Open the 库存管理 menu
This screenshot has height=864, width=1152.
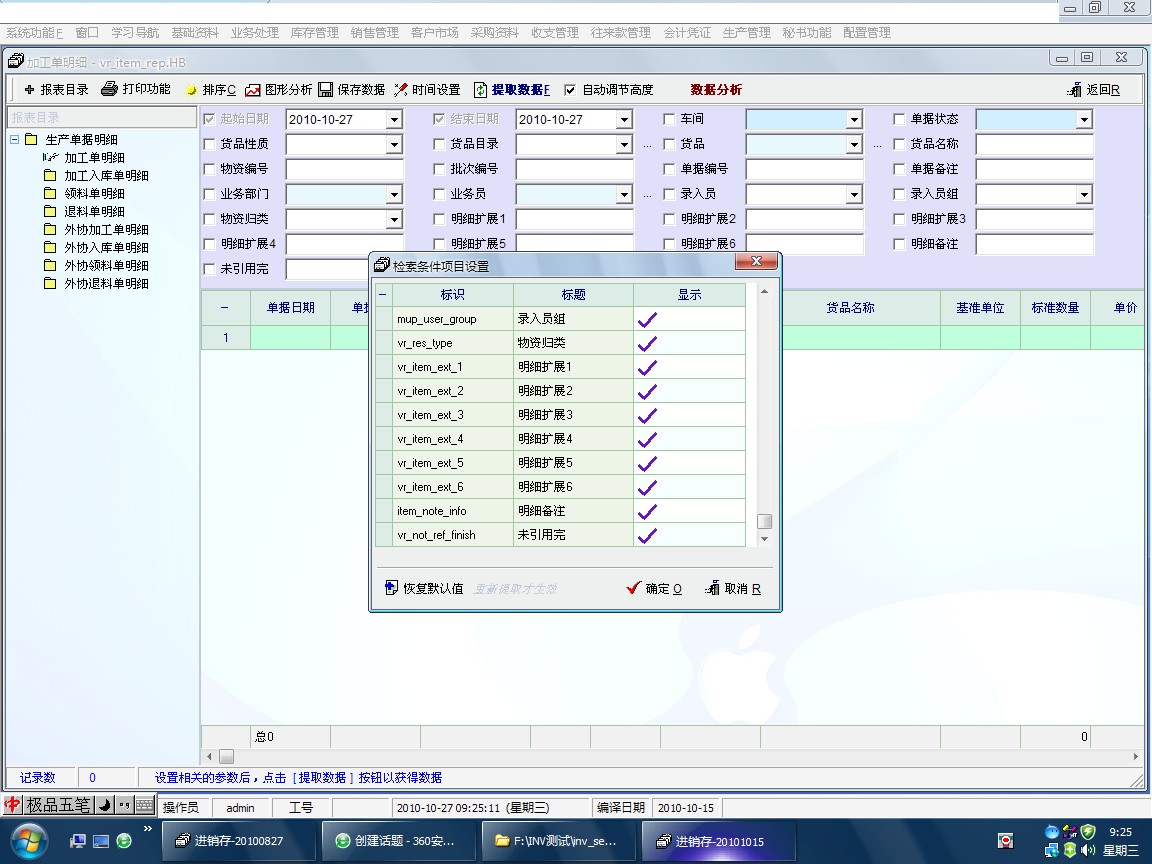(314, 33)
